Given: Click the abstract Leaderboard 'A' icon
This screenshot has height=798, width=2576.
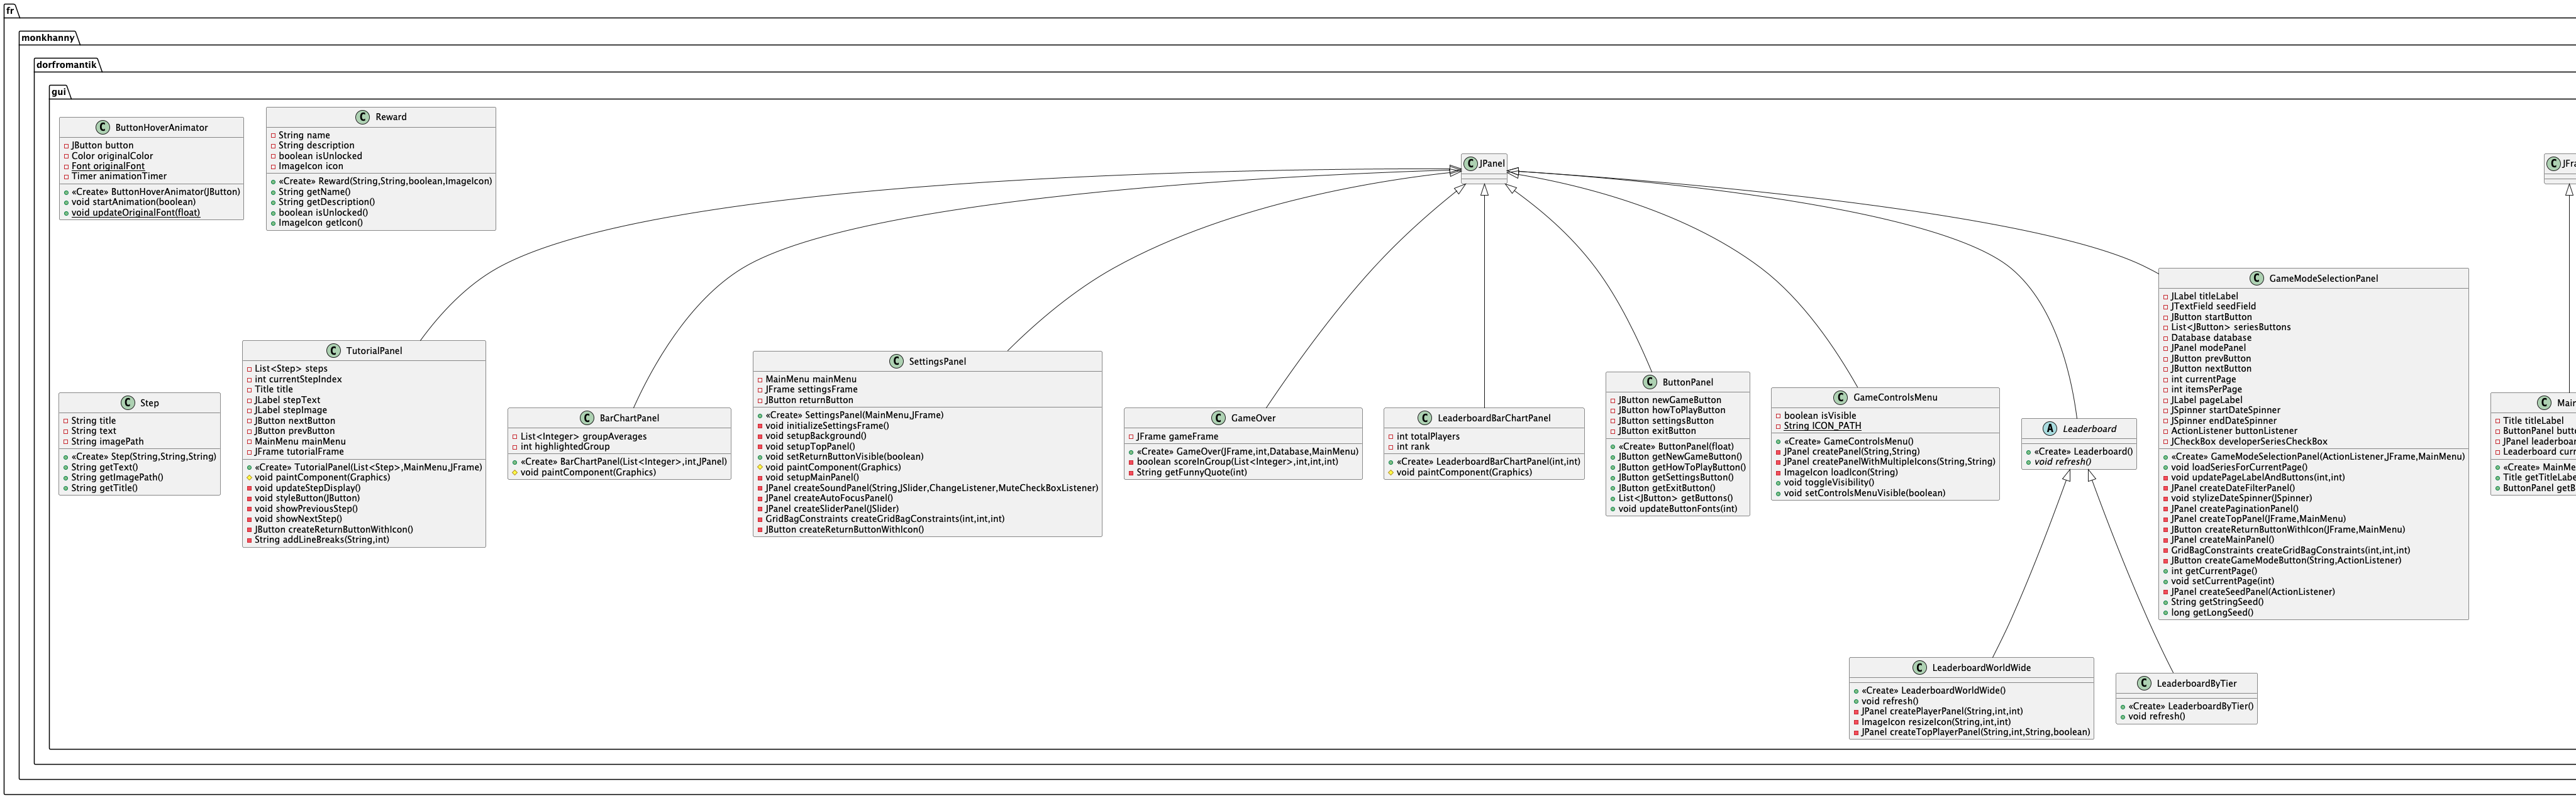Looking at the screenshot, I should click(2050, 429).
